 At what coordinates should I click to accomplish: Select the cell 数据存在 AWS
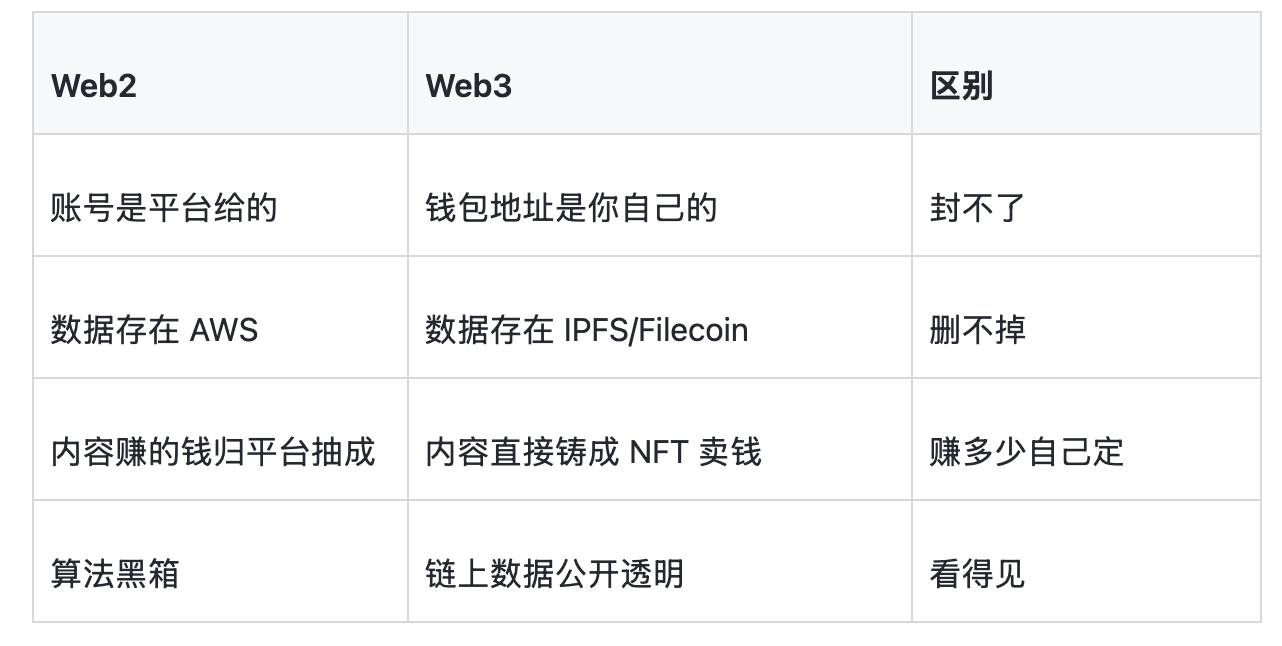(220, 317)
